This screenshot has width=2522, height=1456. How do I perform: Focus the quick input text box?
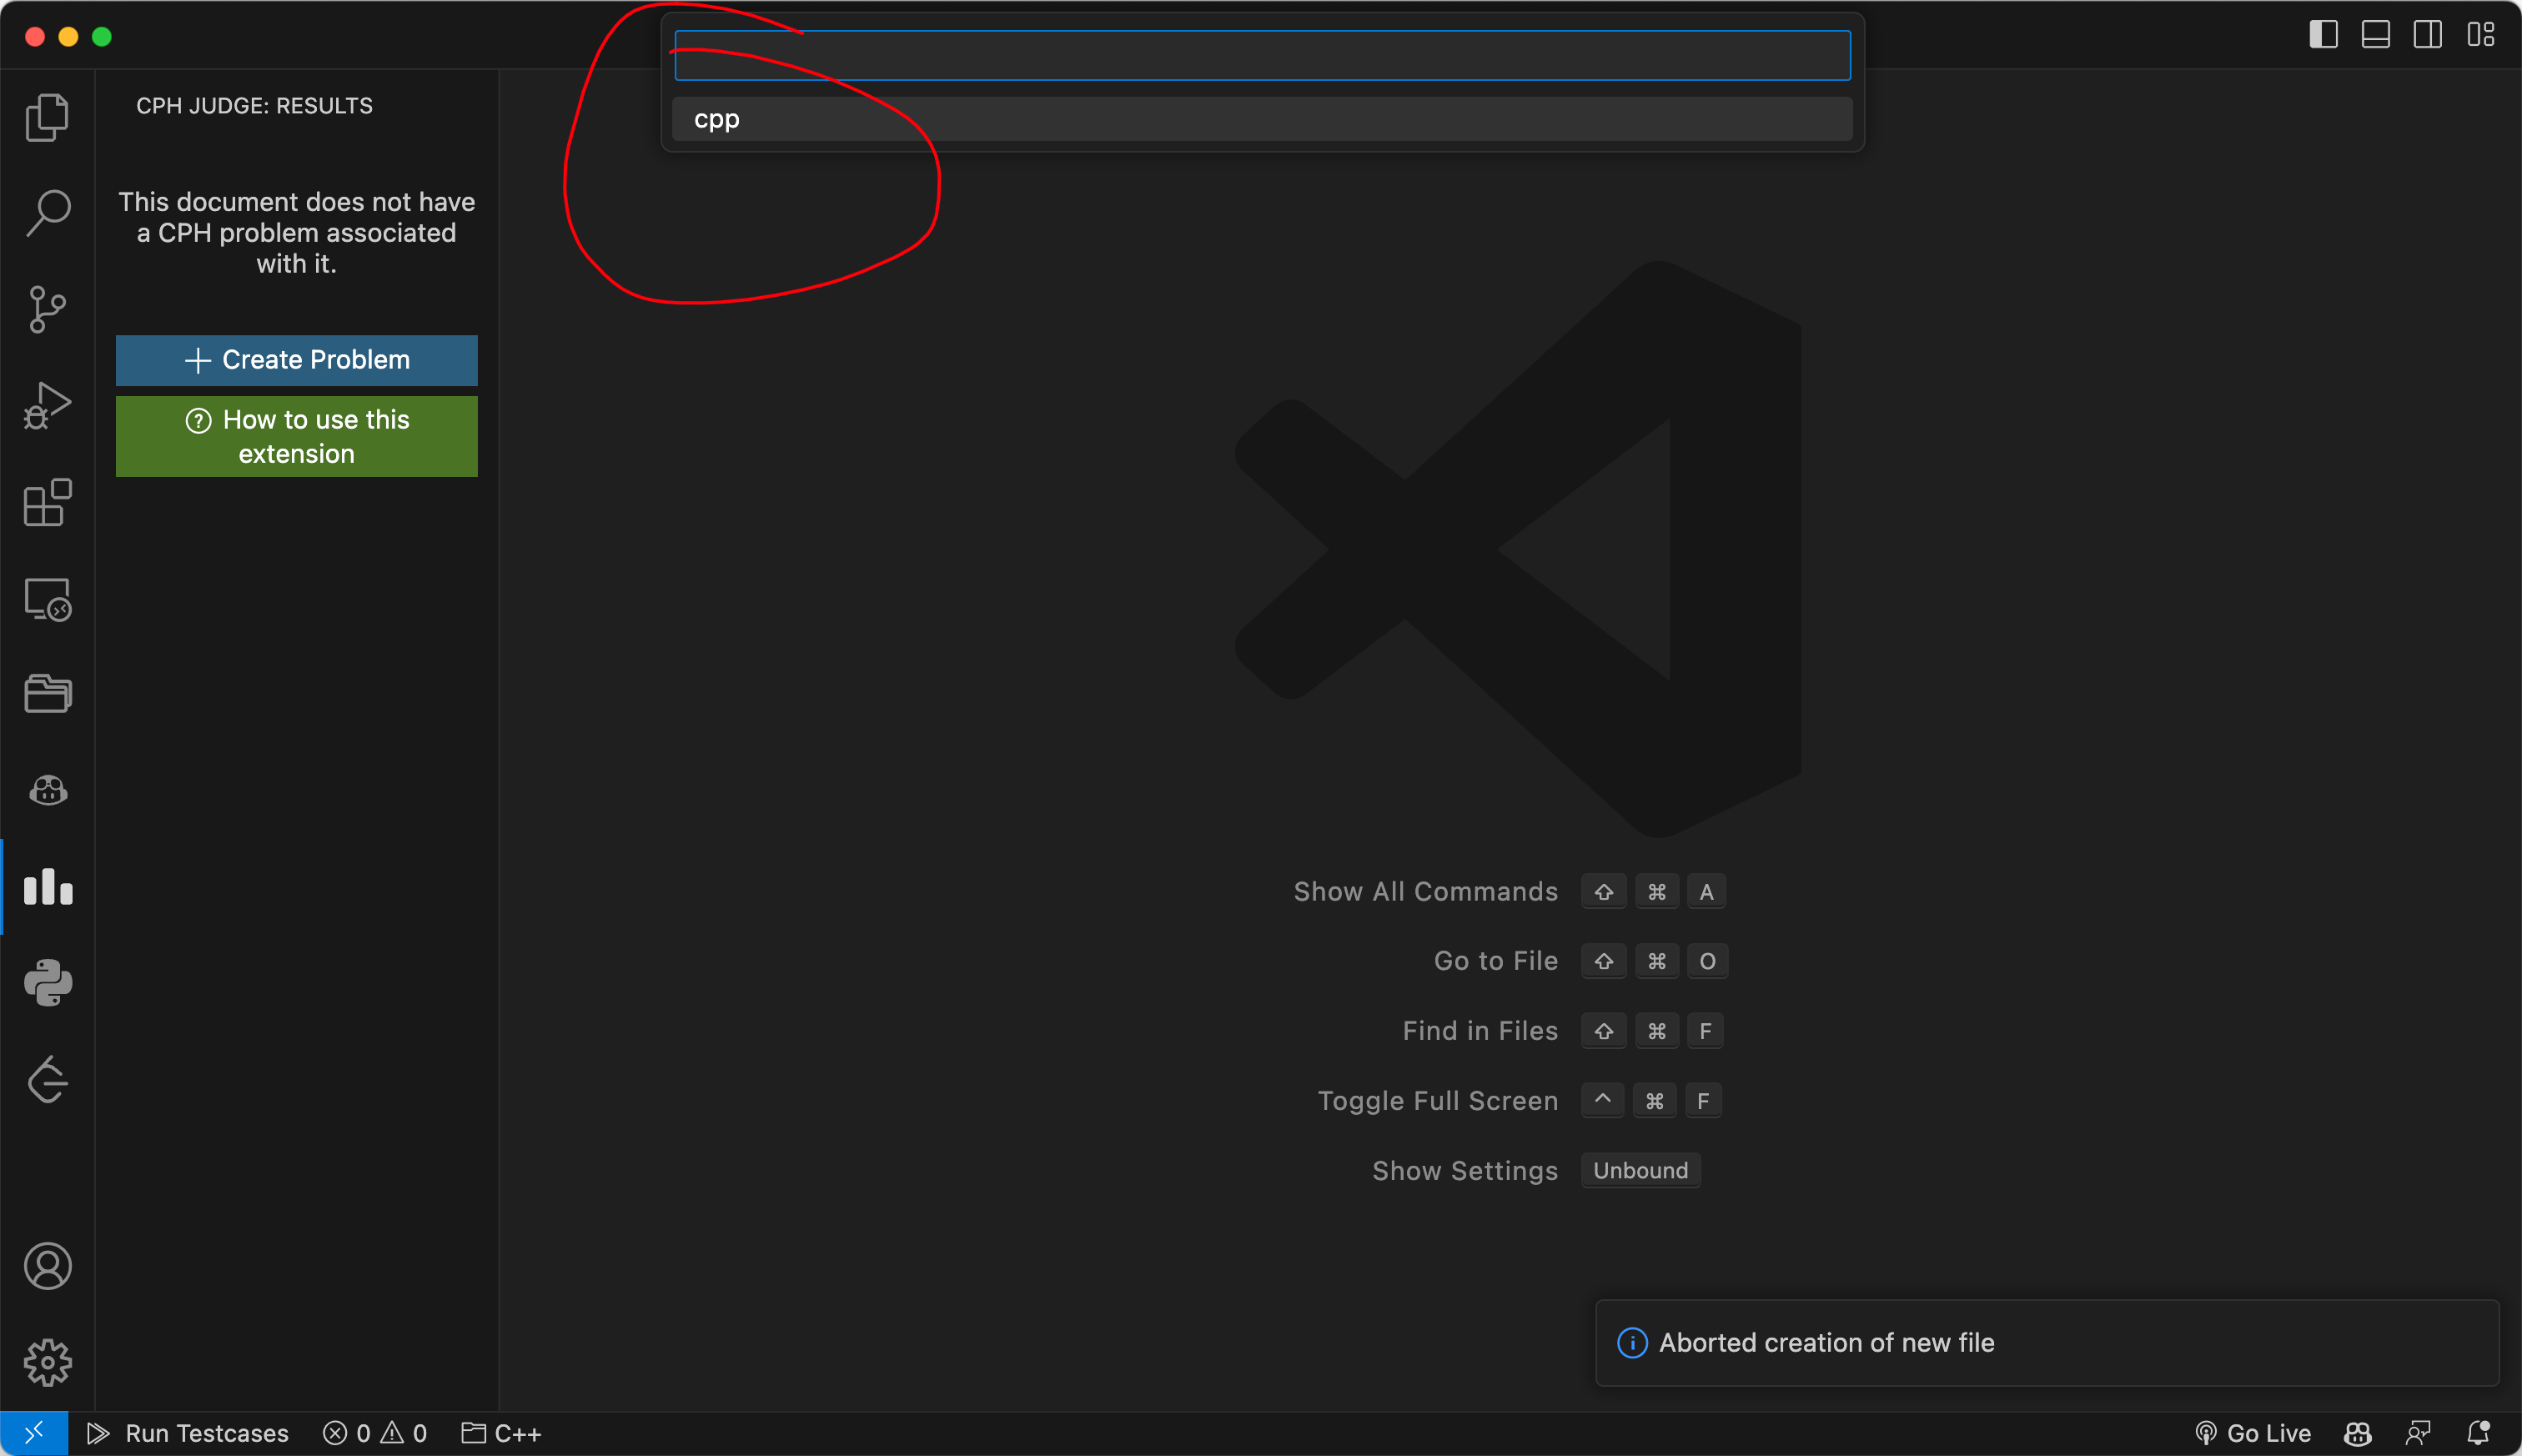tap(1262, 55)
